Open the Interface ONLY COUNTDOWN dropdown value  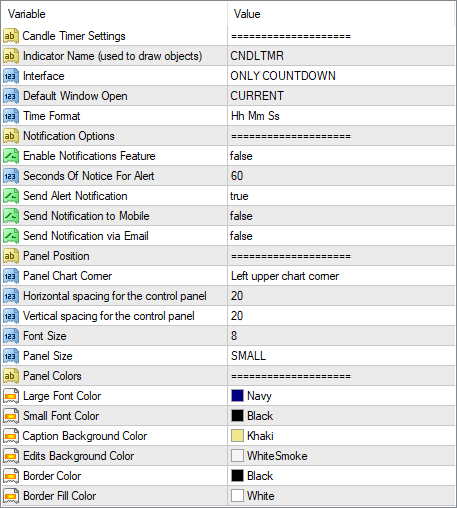tap(341, 76)
